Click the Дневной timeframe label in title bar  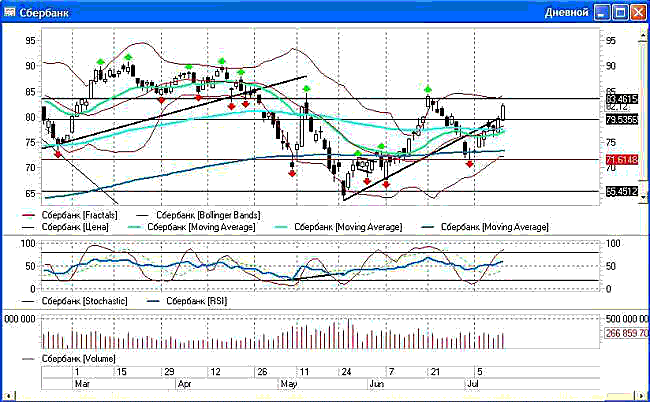tap(566, 12)
